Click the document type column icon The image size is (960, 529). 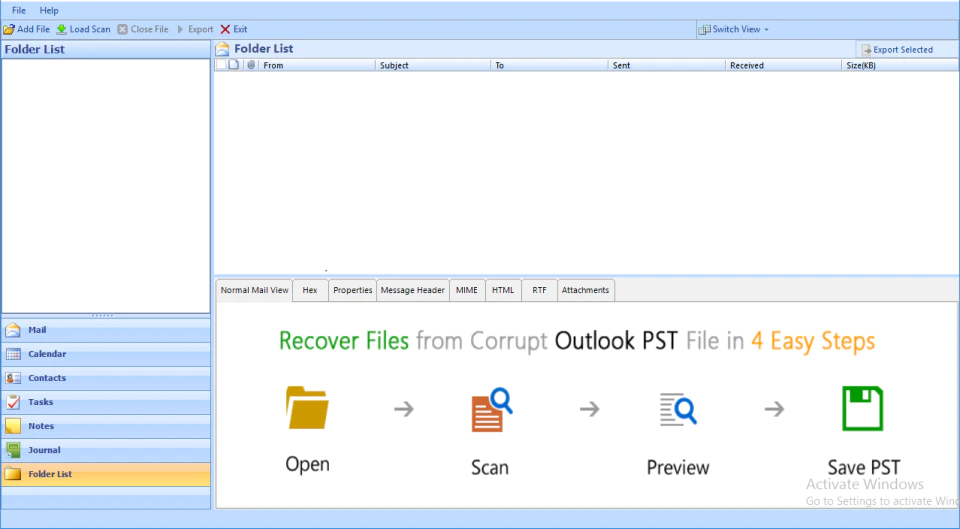tap(234, 65)
